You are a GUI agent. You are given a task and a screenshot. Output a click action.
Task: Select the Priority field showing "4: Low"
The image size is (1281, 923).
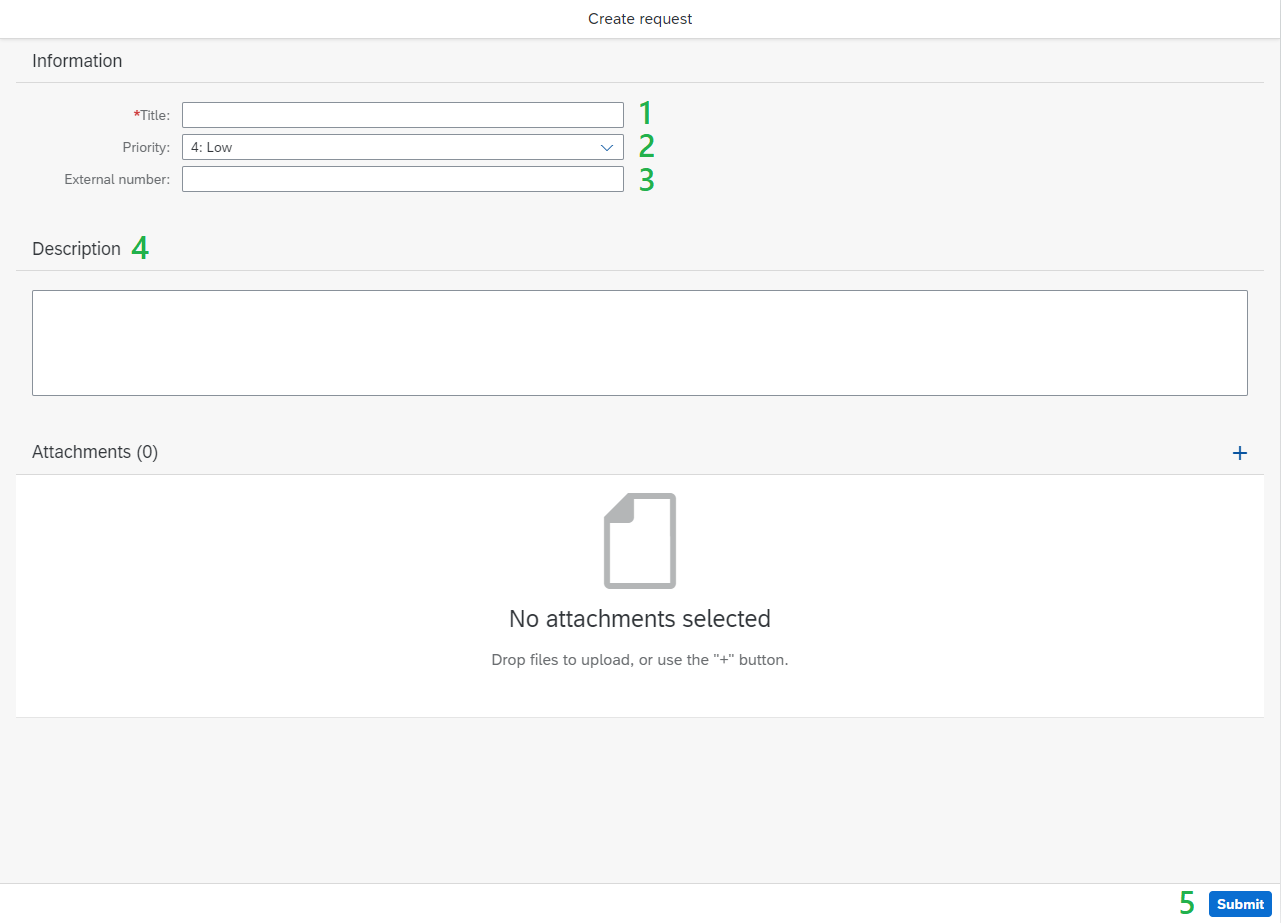coord(390,147)
